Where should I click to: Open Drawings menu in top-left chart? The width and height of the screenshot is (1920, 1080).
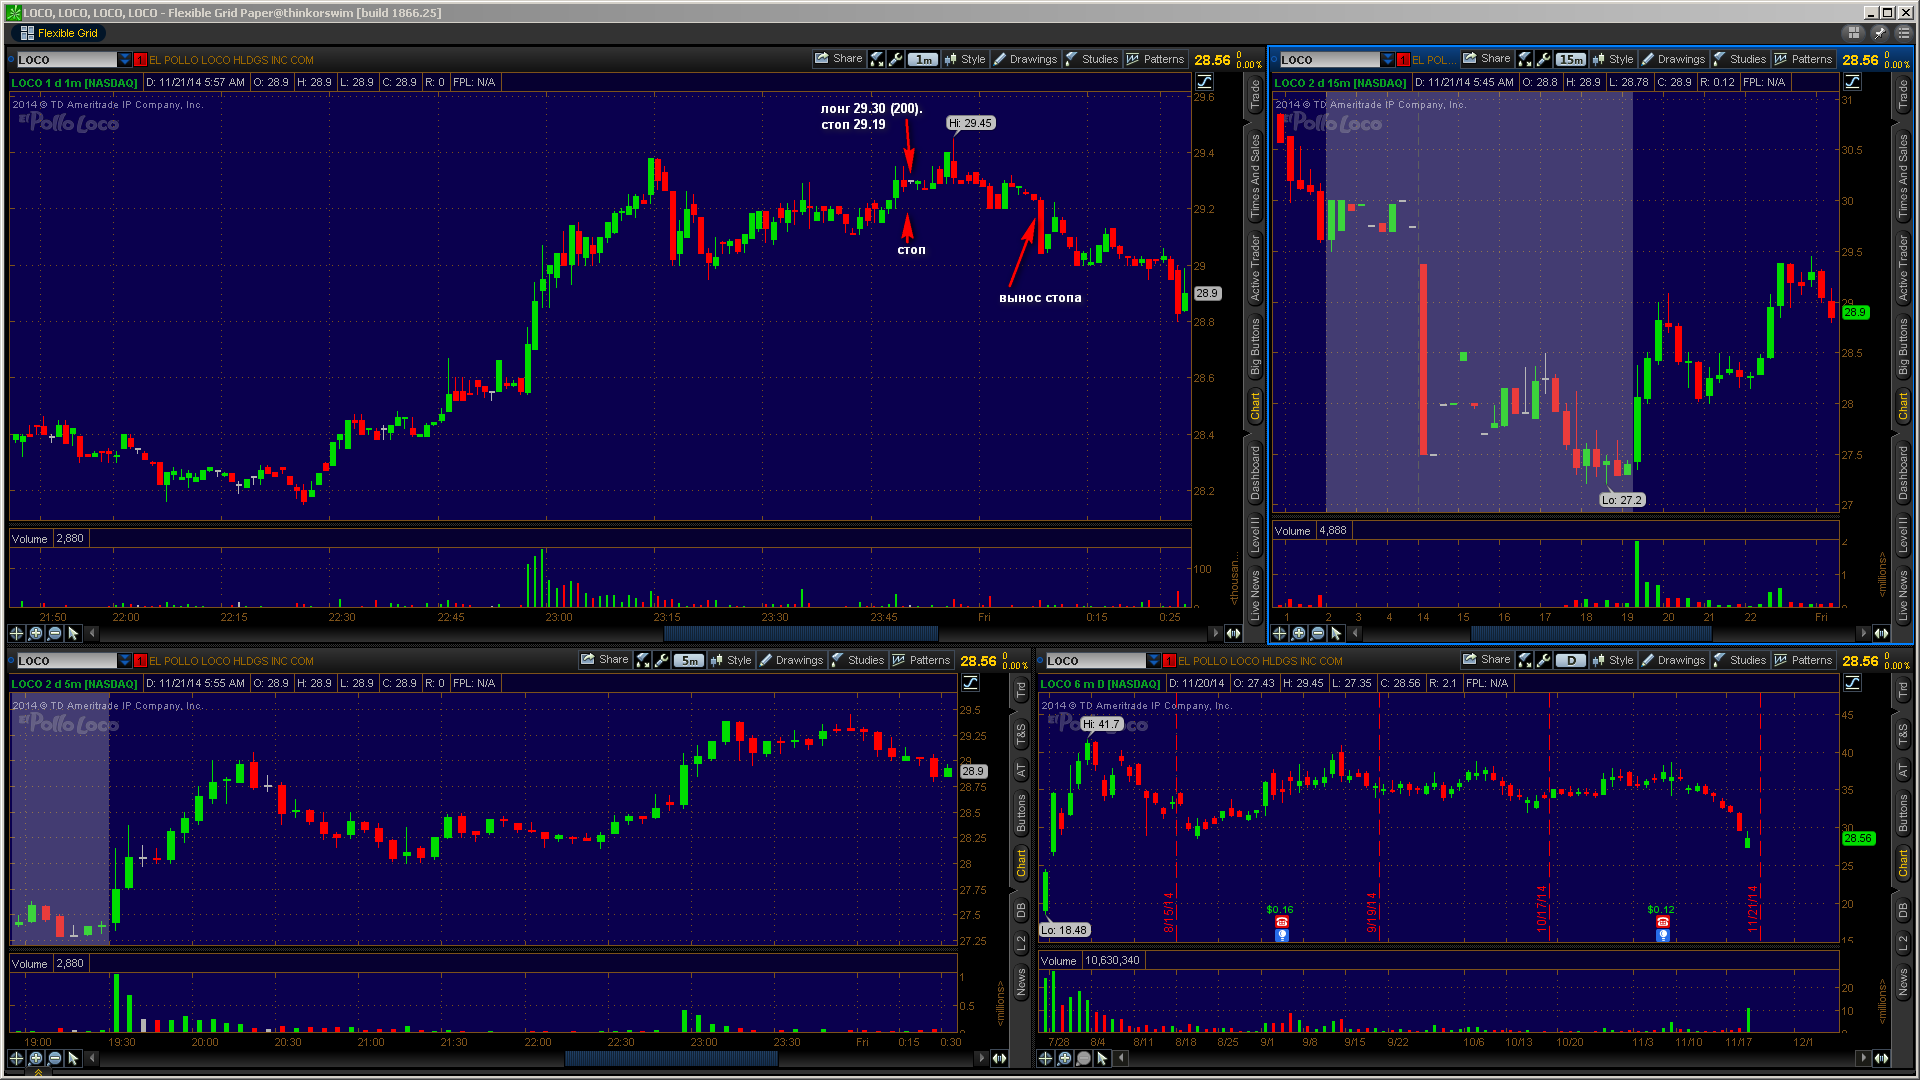(x=1025, y=59)
